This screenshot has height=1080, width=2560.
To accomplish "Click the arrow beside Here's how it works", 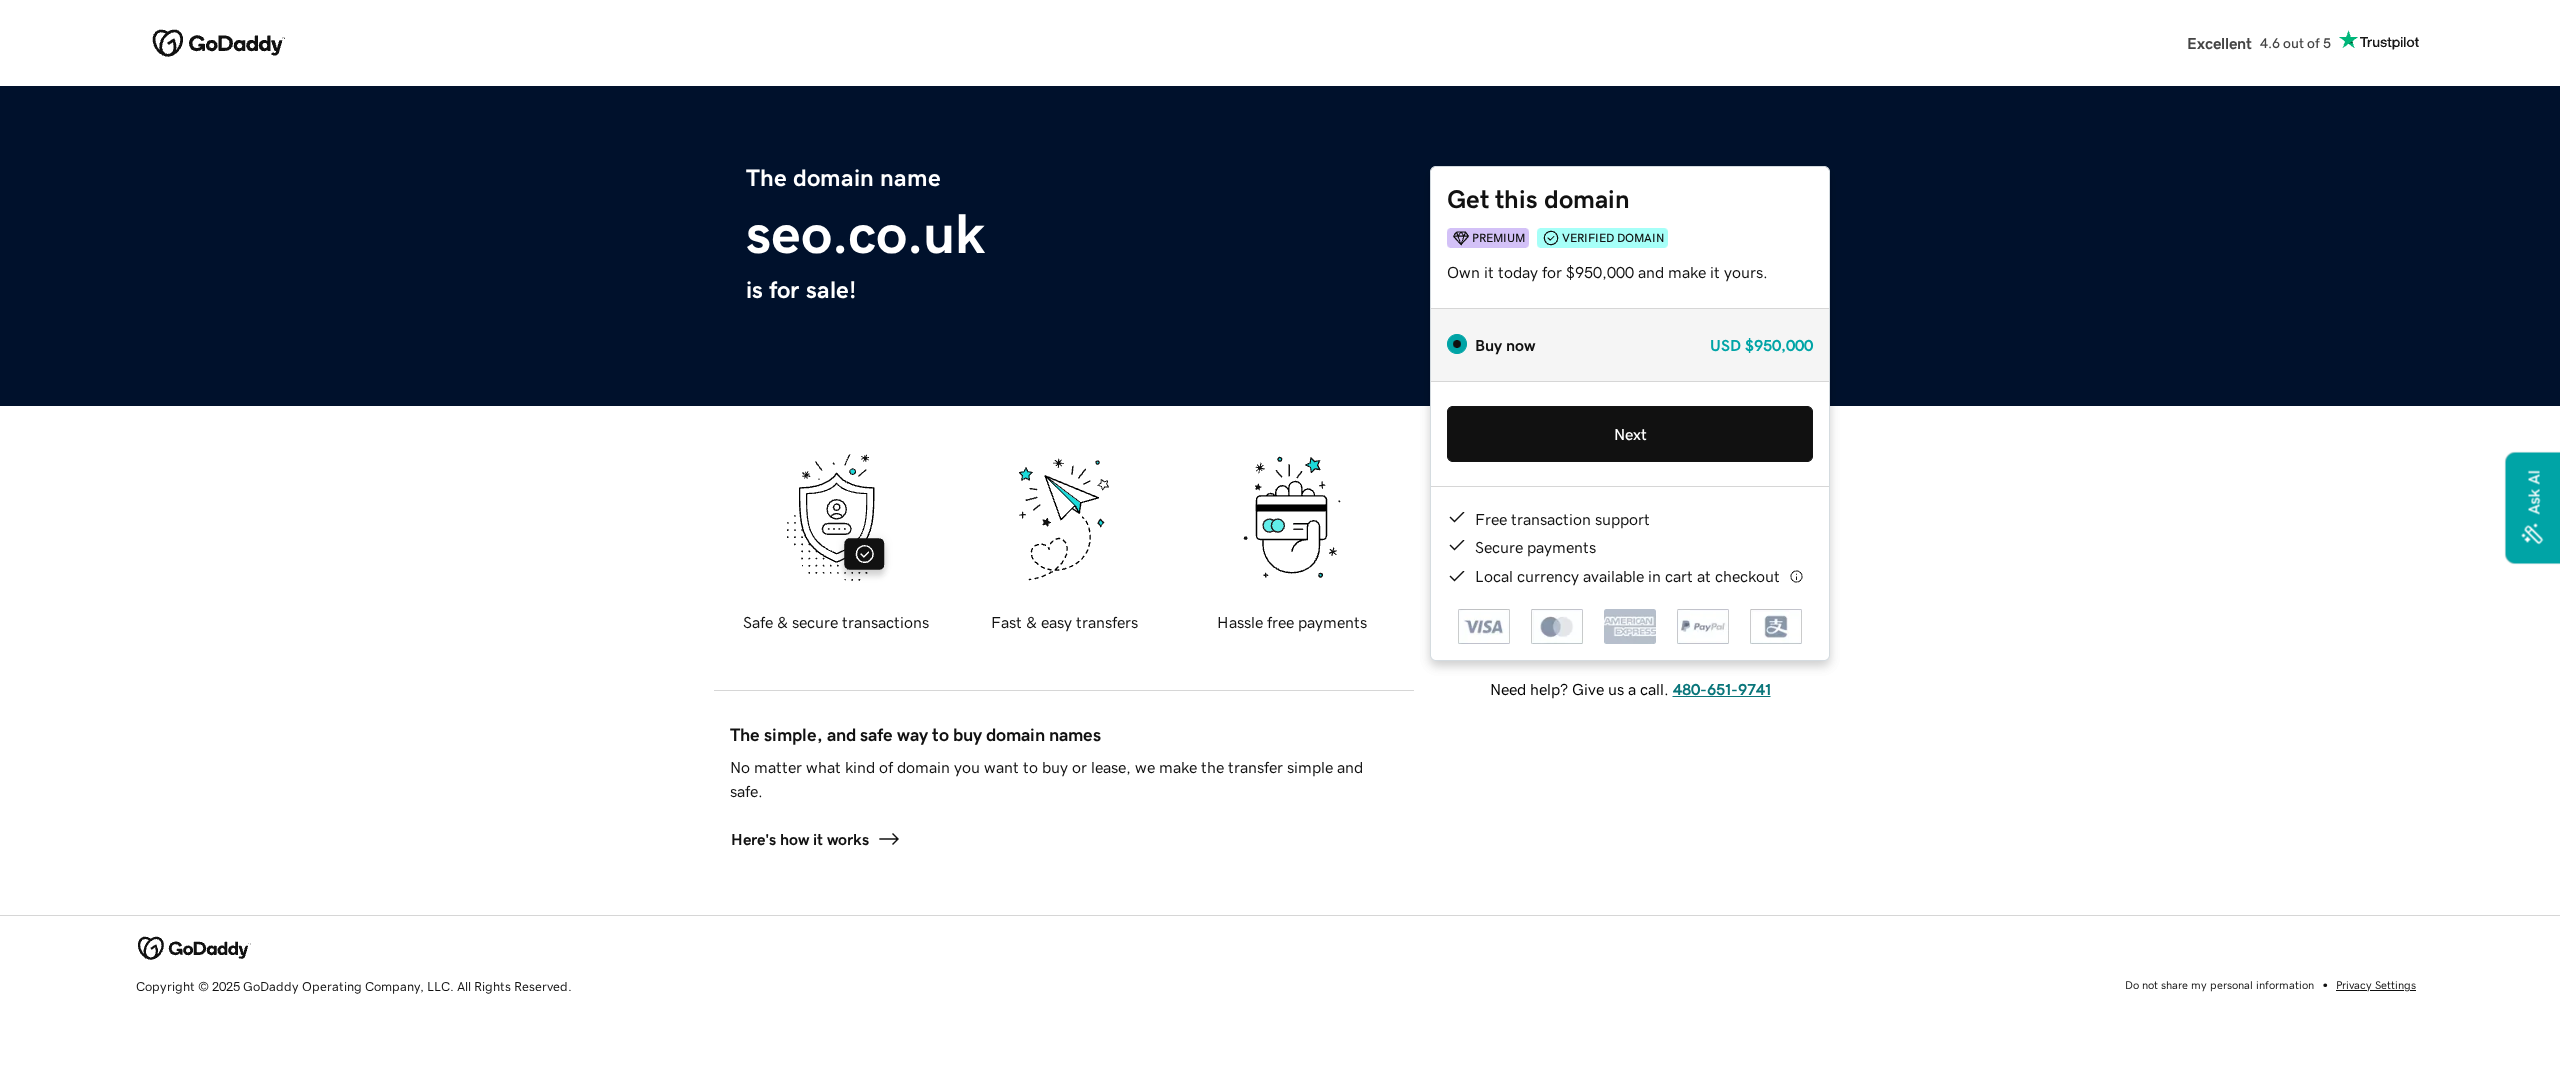I will tap(888, 840).
